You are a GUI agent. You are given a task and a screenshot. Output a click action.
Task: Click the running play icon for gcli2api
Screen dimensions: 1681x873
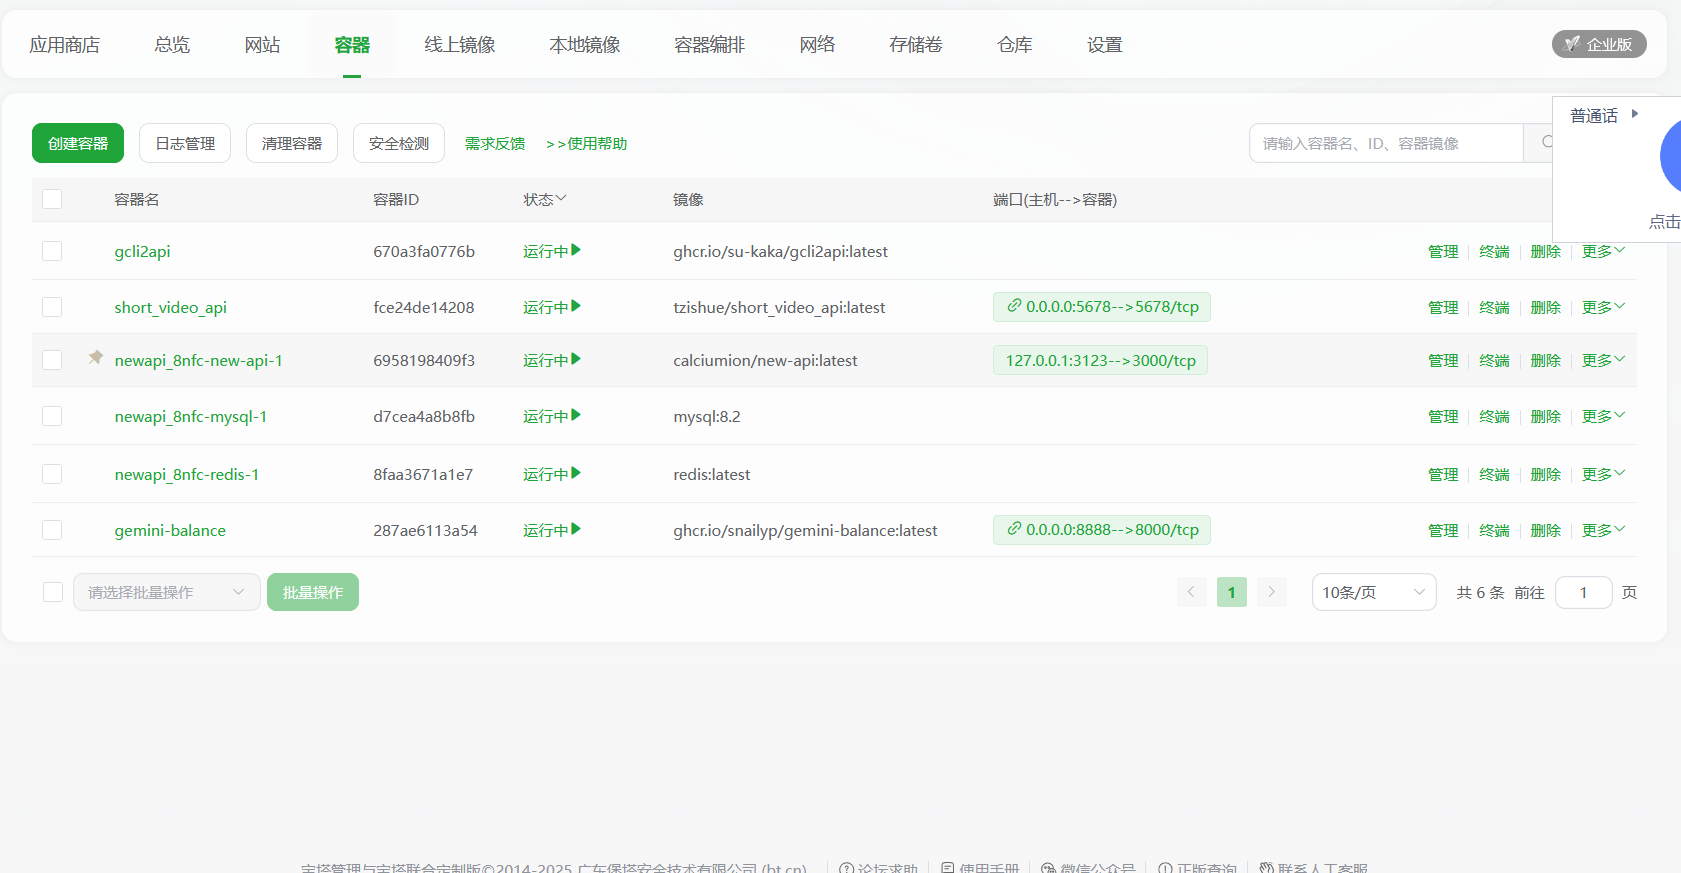(576, 250)
